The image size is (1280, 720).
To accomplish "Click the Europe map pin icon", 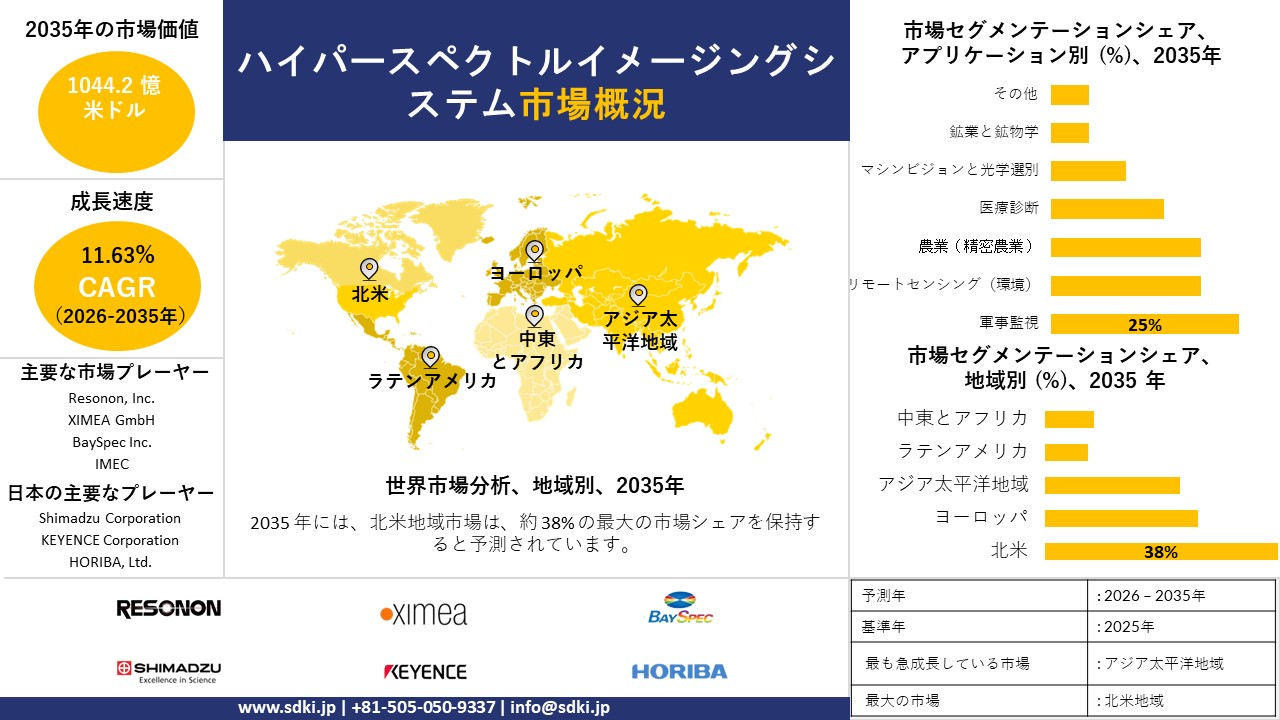I will pyautogui.click(x=534, y=250).
